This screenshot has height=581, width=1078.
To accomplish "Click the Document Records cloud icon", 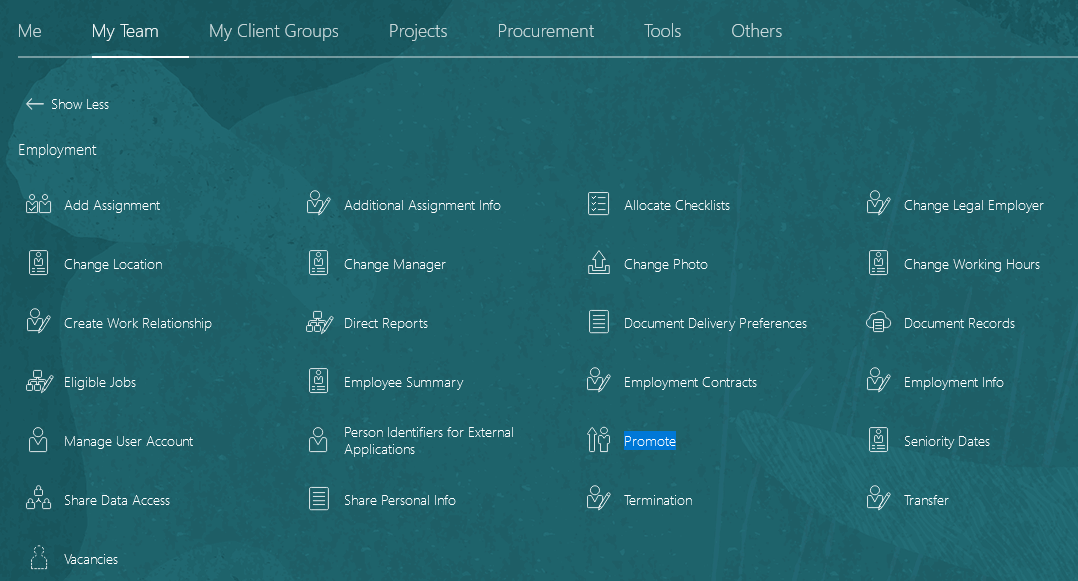I will tap(879, 322).
